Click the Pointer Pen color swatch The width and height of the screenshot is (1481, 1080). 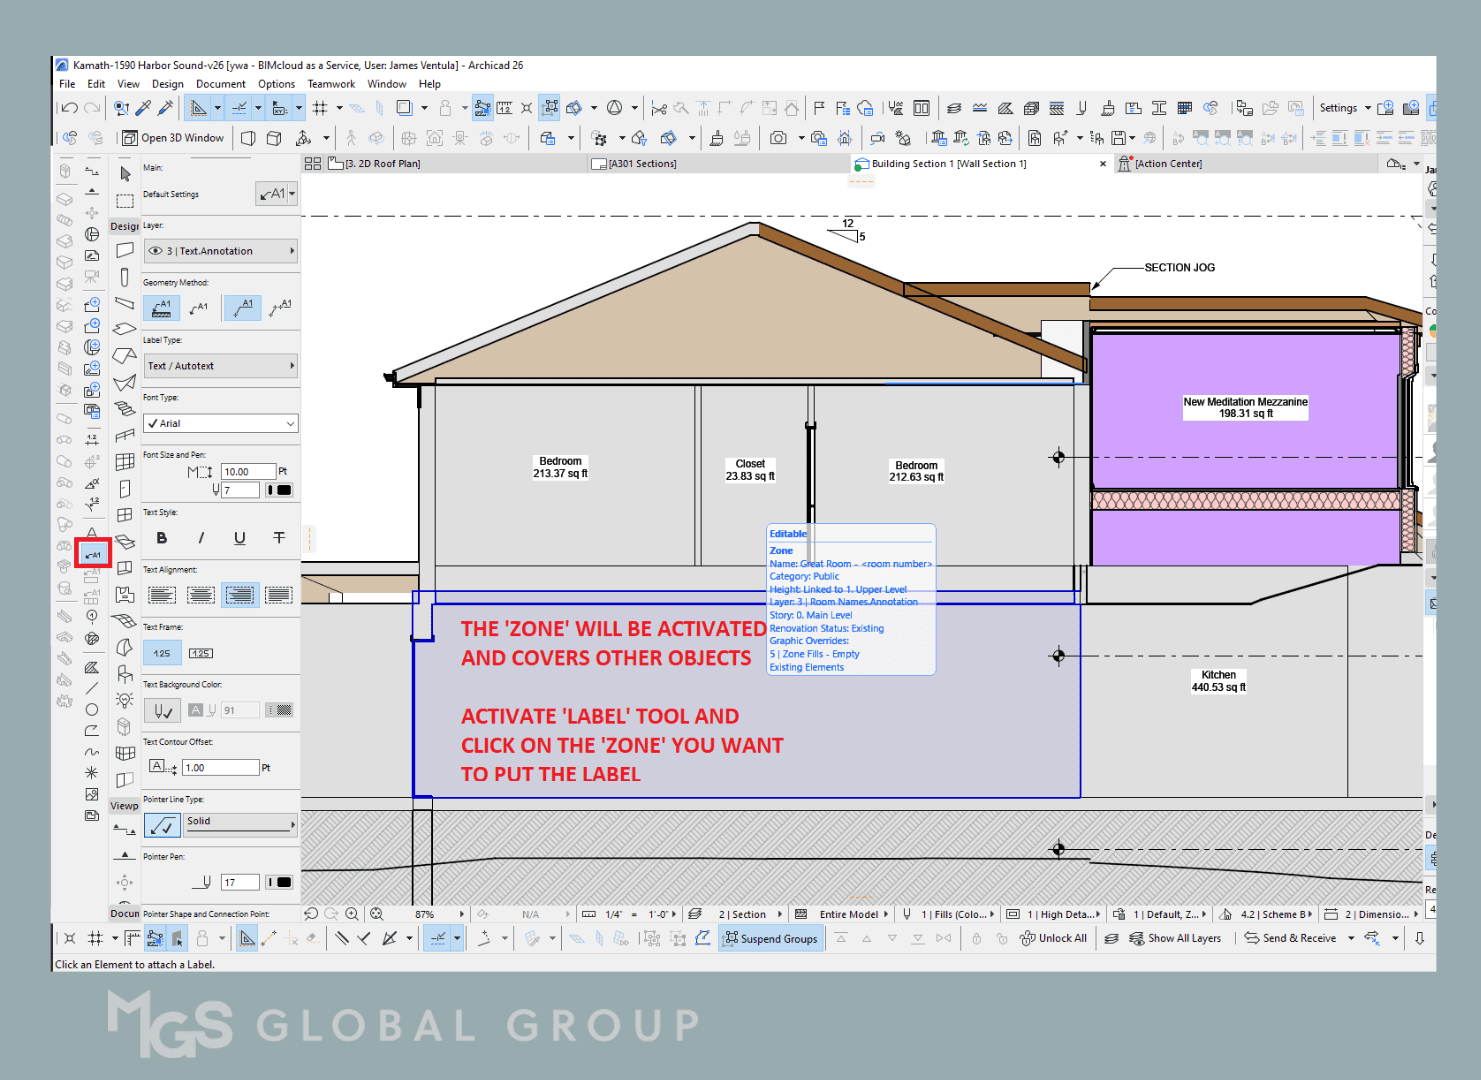[280, 881]
